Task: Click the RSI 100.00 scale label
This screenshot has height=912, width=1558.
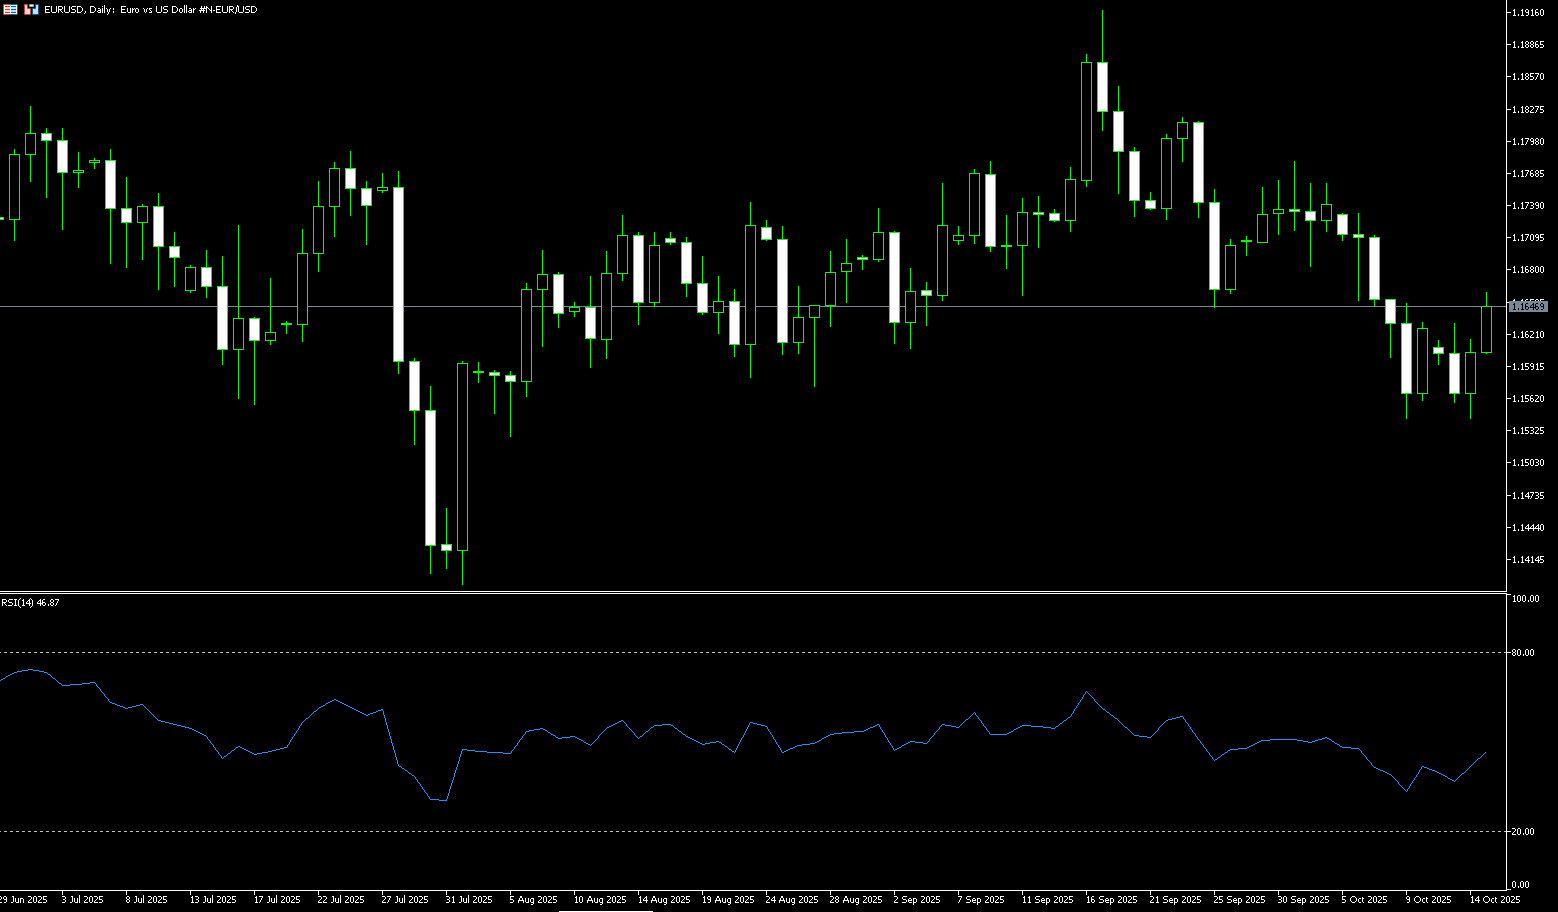Action: [x=1525, y=599]
